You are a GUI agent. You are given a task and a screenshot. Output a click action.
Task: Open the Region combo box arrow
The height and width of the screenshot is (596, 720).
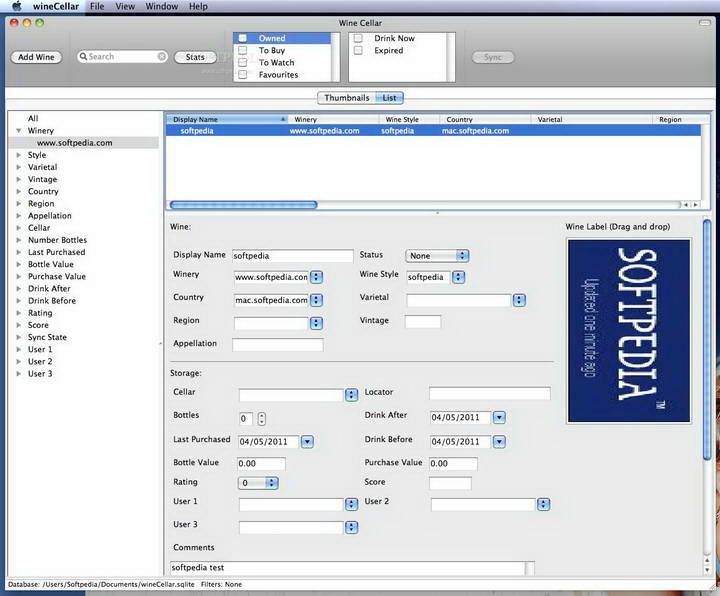tap(316, 323)
